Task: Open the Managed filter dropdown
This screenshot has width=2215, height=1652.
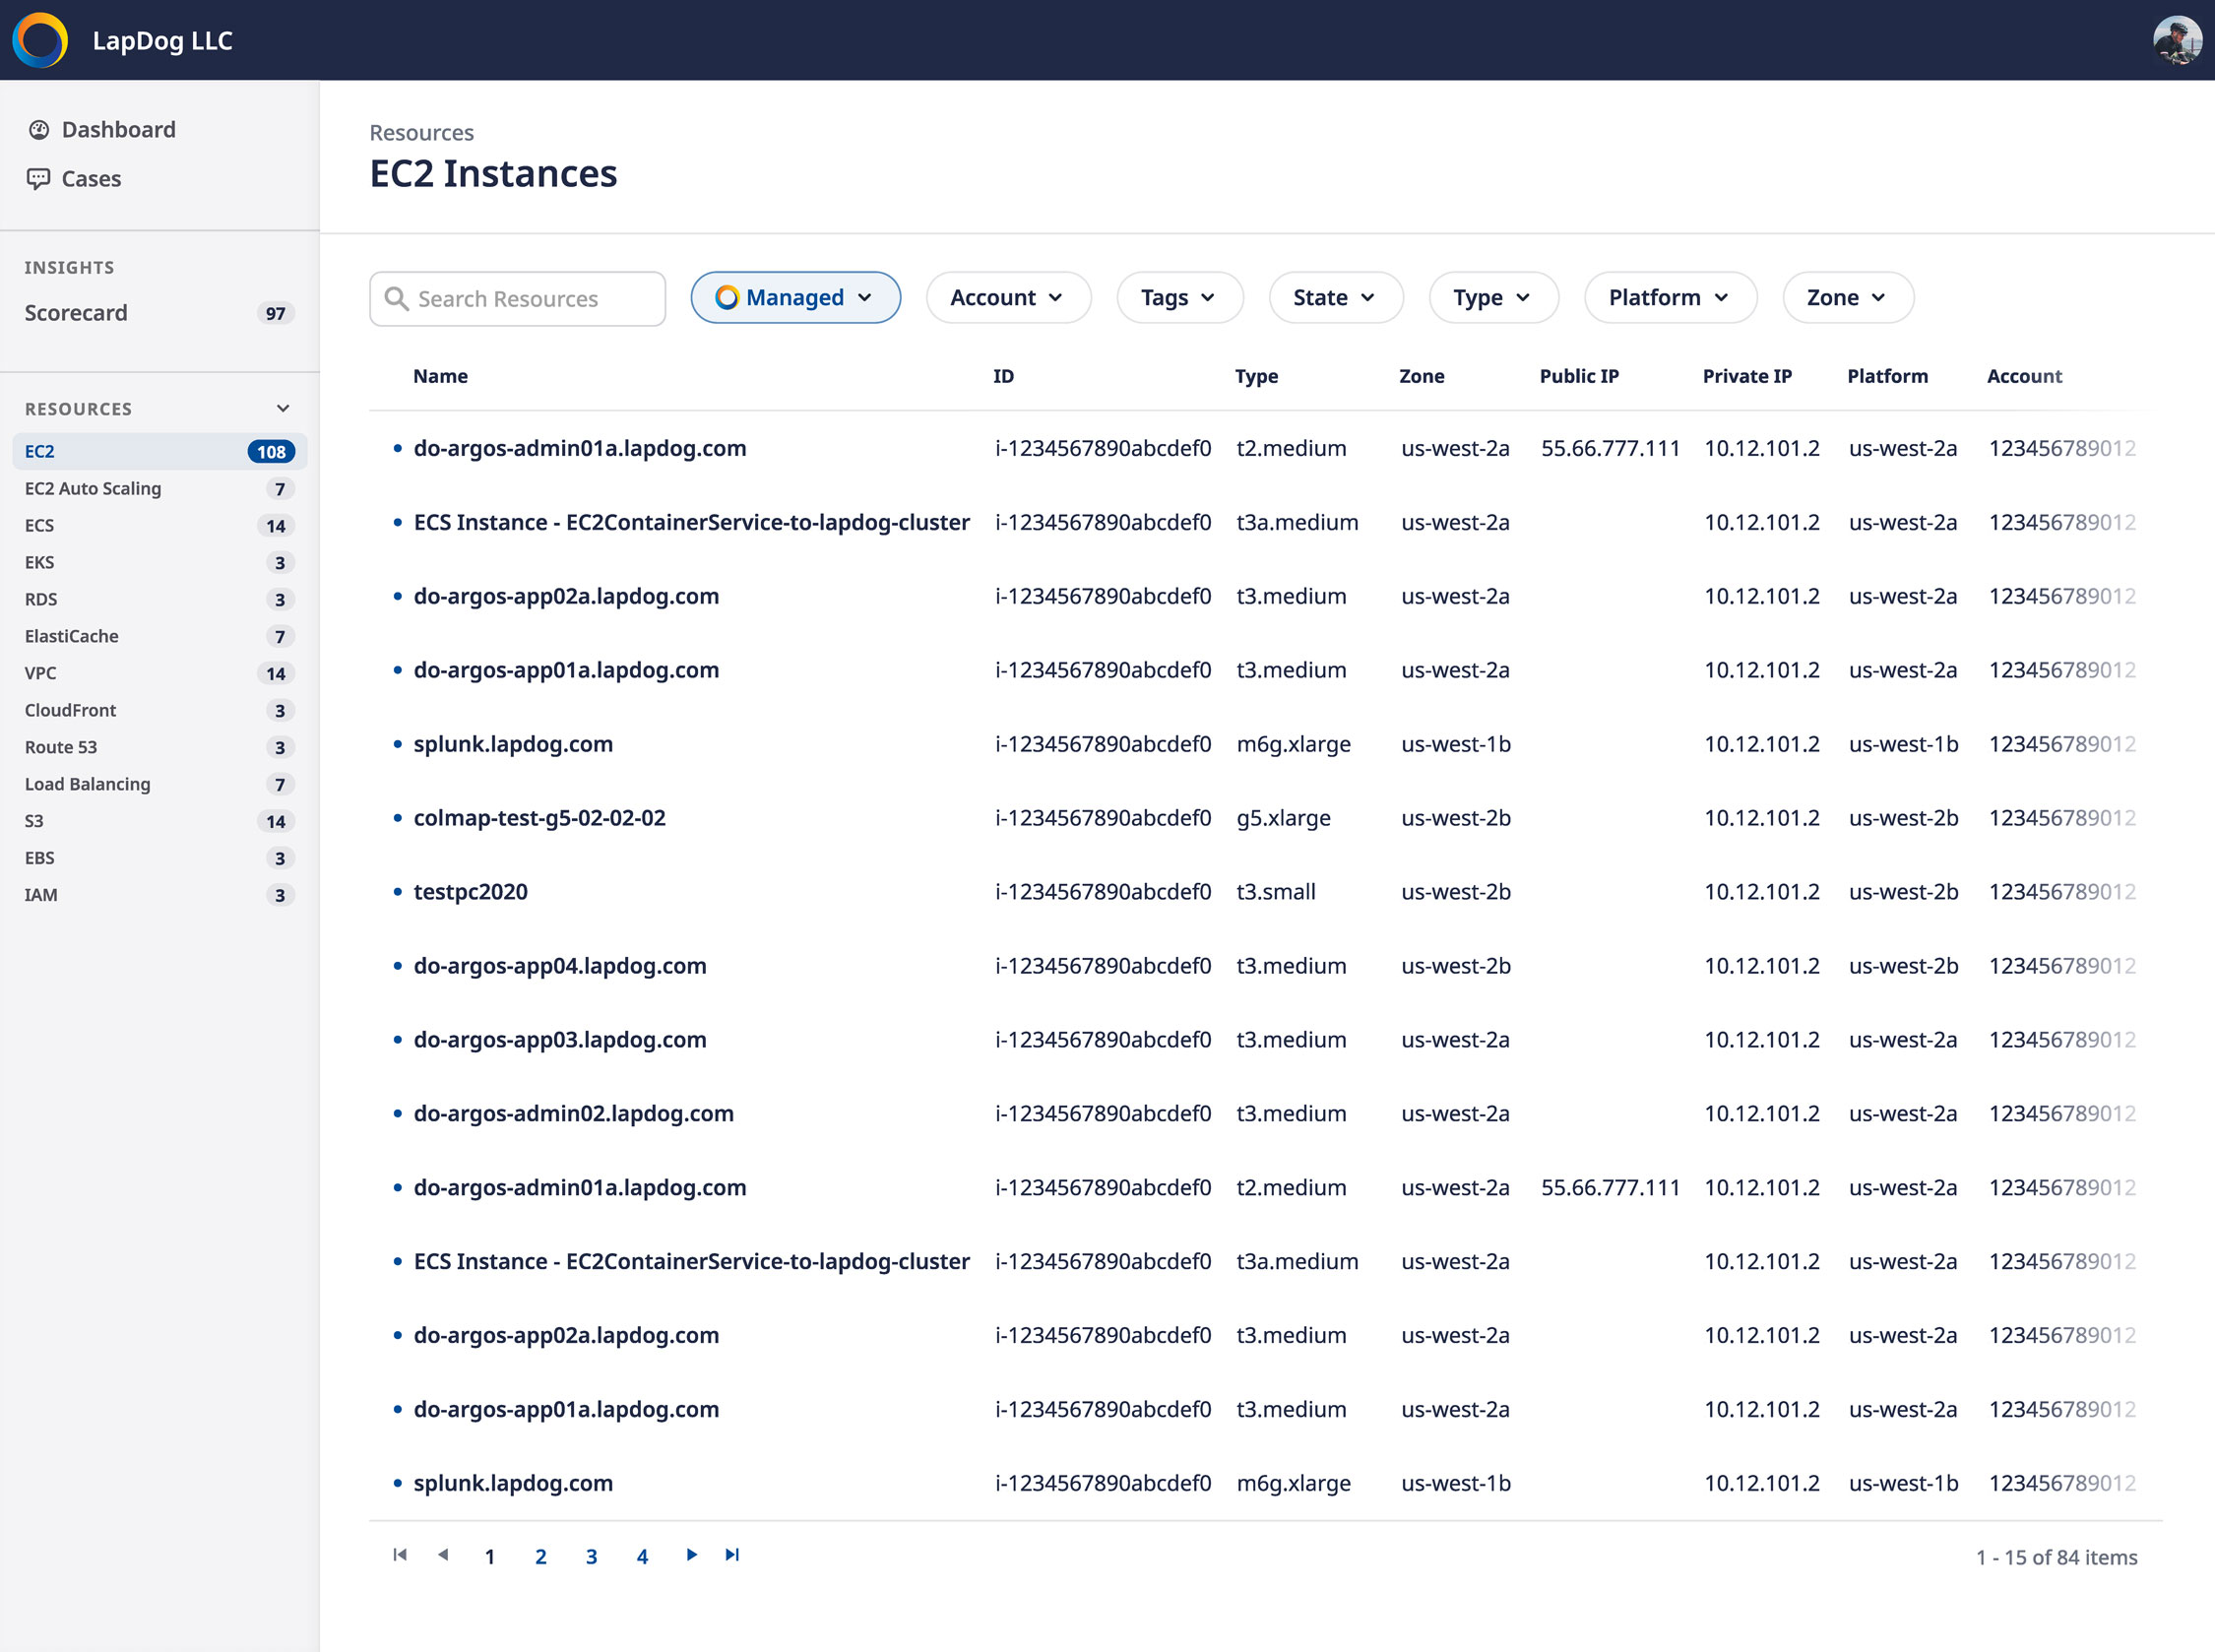Action: click(x=795, y=298)
